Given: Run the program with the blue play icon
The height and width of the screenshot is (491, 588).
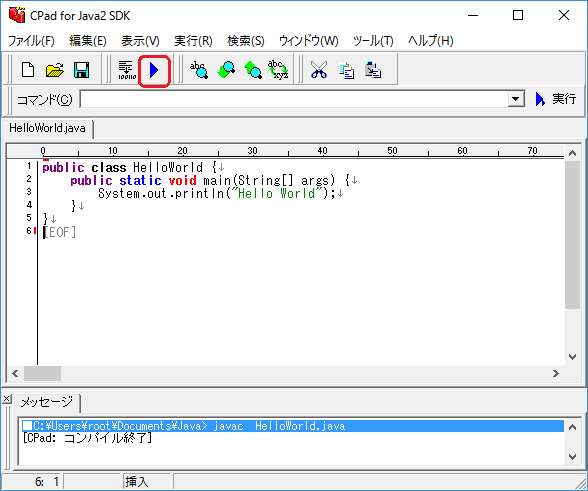Looking at the screenshot, I should (154, 70).
